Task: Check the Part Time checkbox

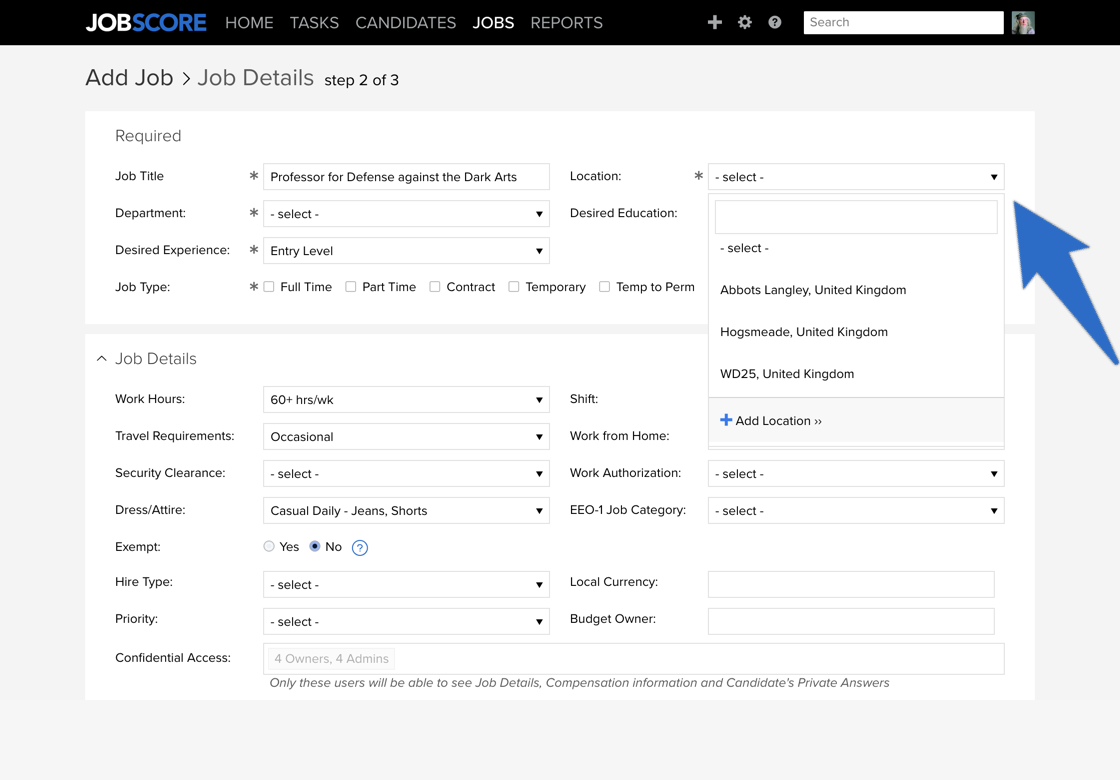Action: click(351, 286)
